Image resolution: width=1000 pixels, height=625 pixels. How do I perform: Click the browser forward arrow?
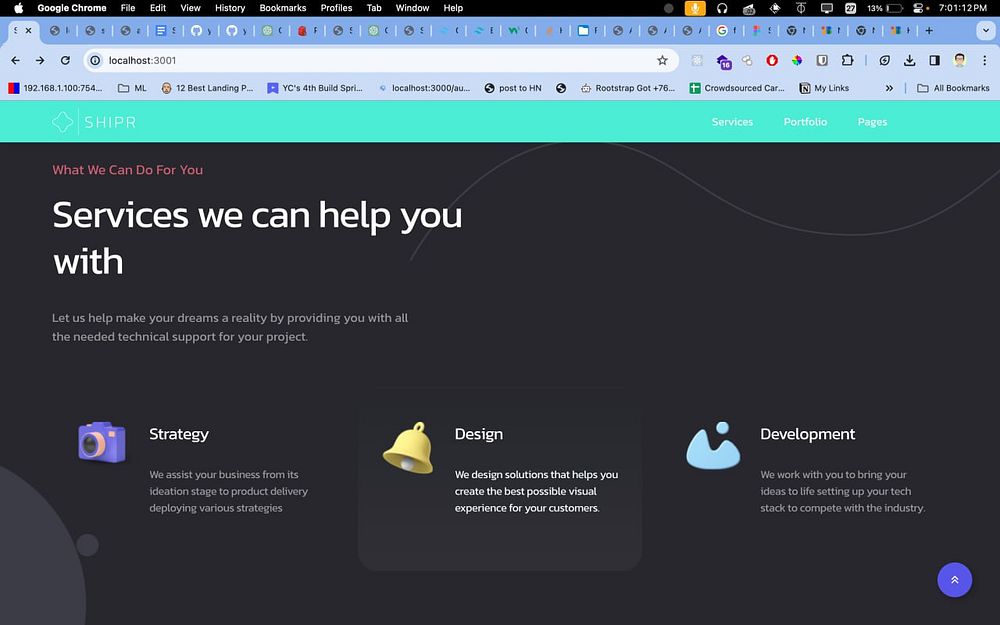click(x=40, y=61)
